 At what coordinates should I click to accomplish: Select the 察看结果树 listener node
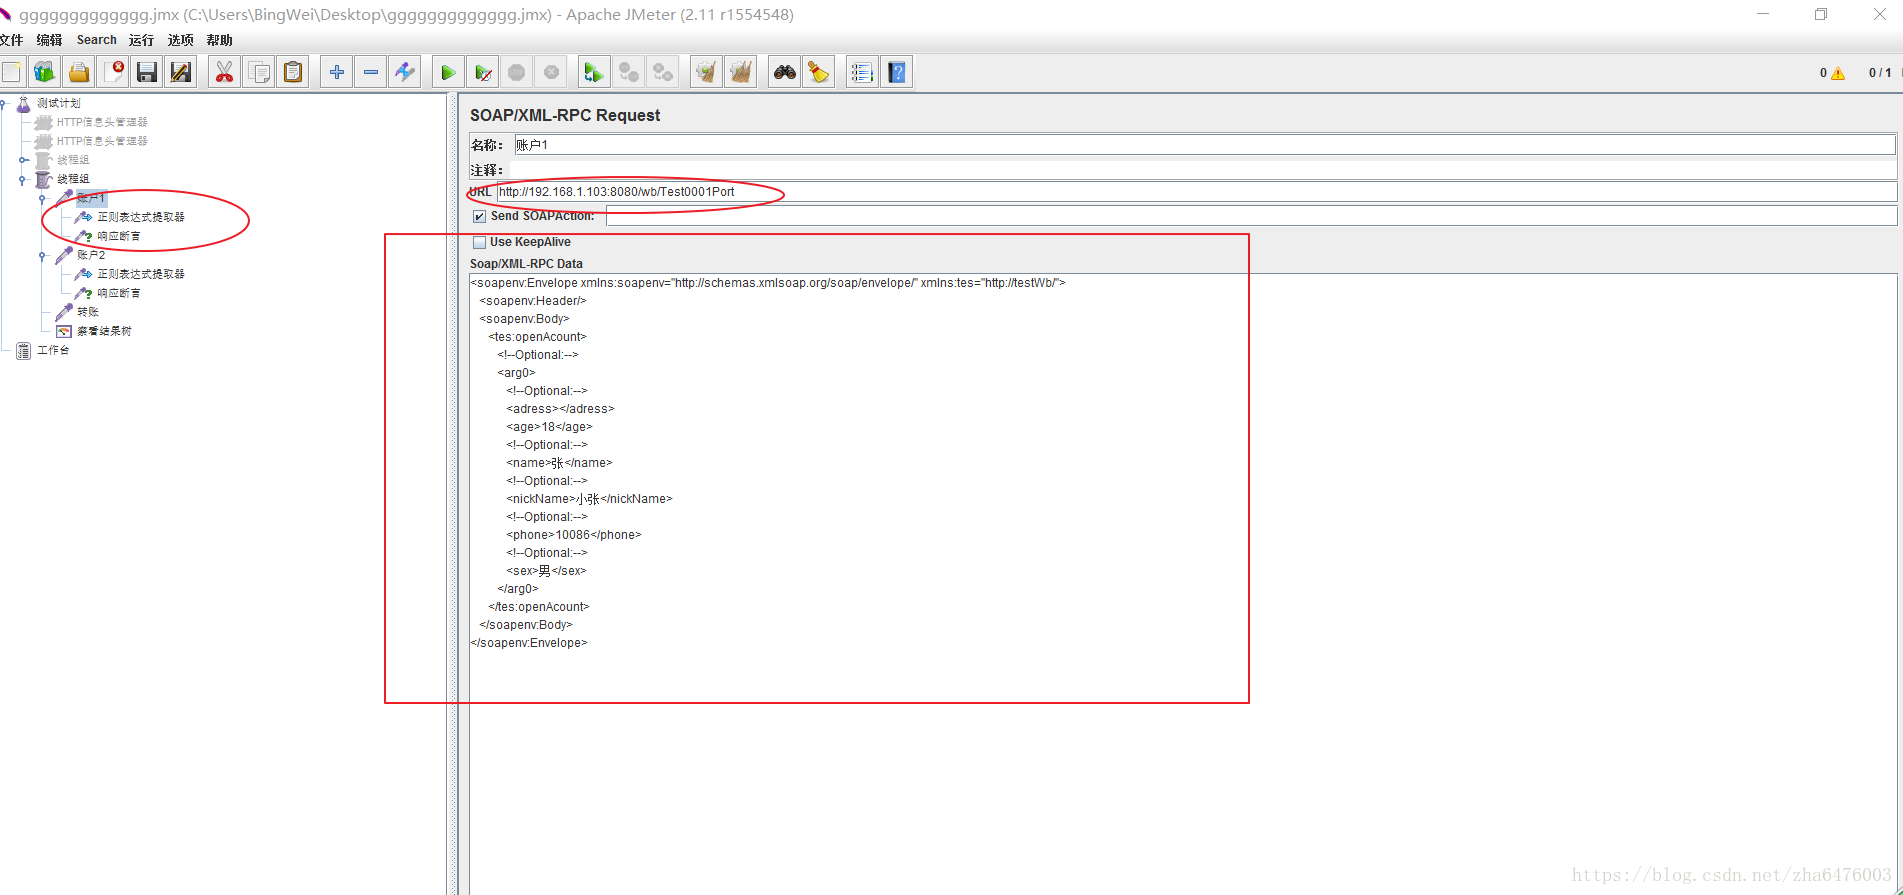tap(104, 331)
